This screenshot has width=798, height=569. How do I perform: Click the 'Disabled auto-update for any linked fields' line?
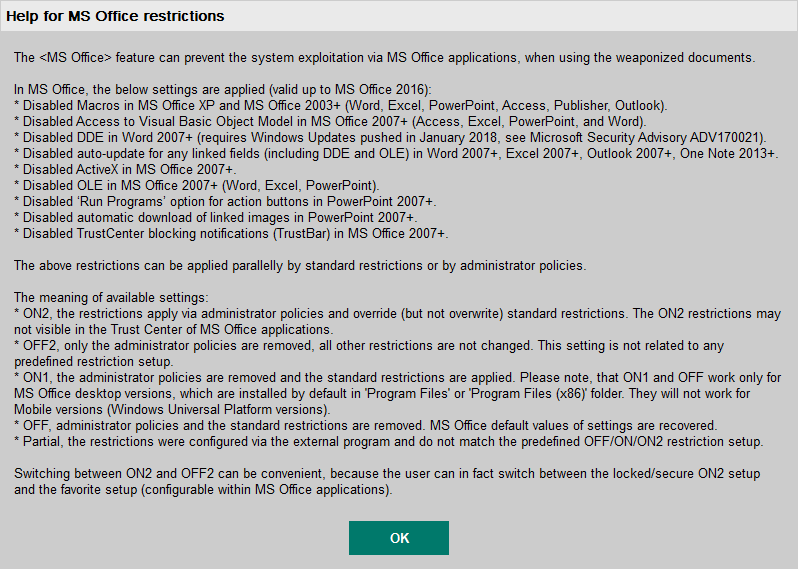point(394,152)
